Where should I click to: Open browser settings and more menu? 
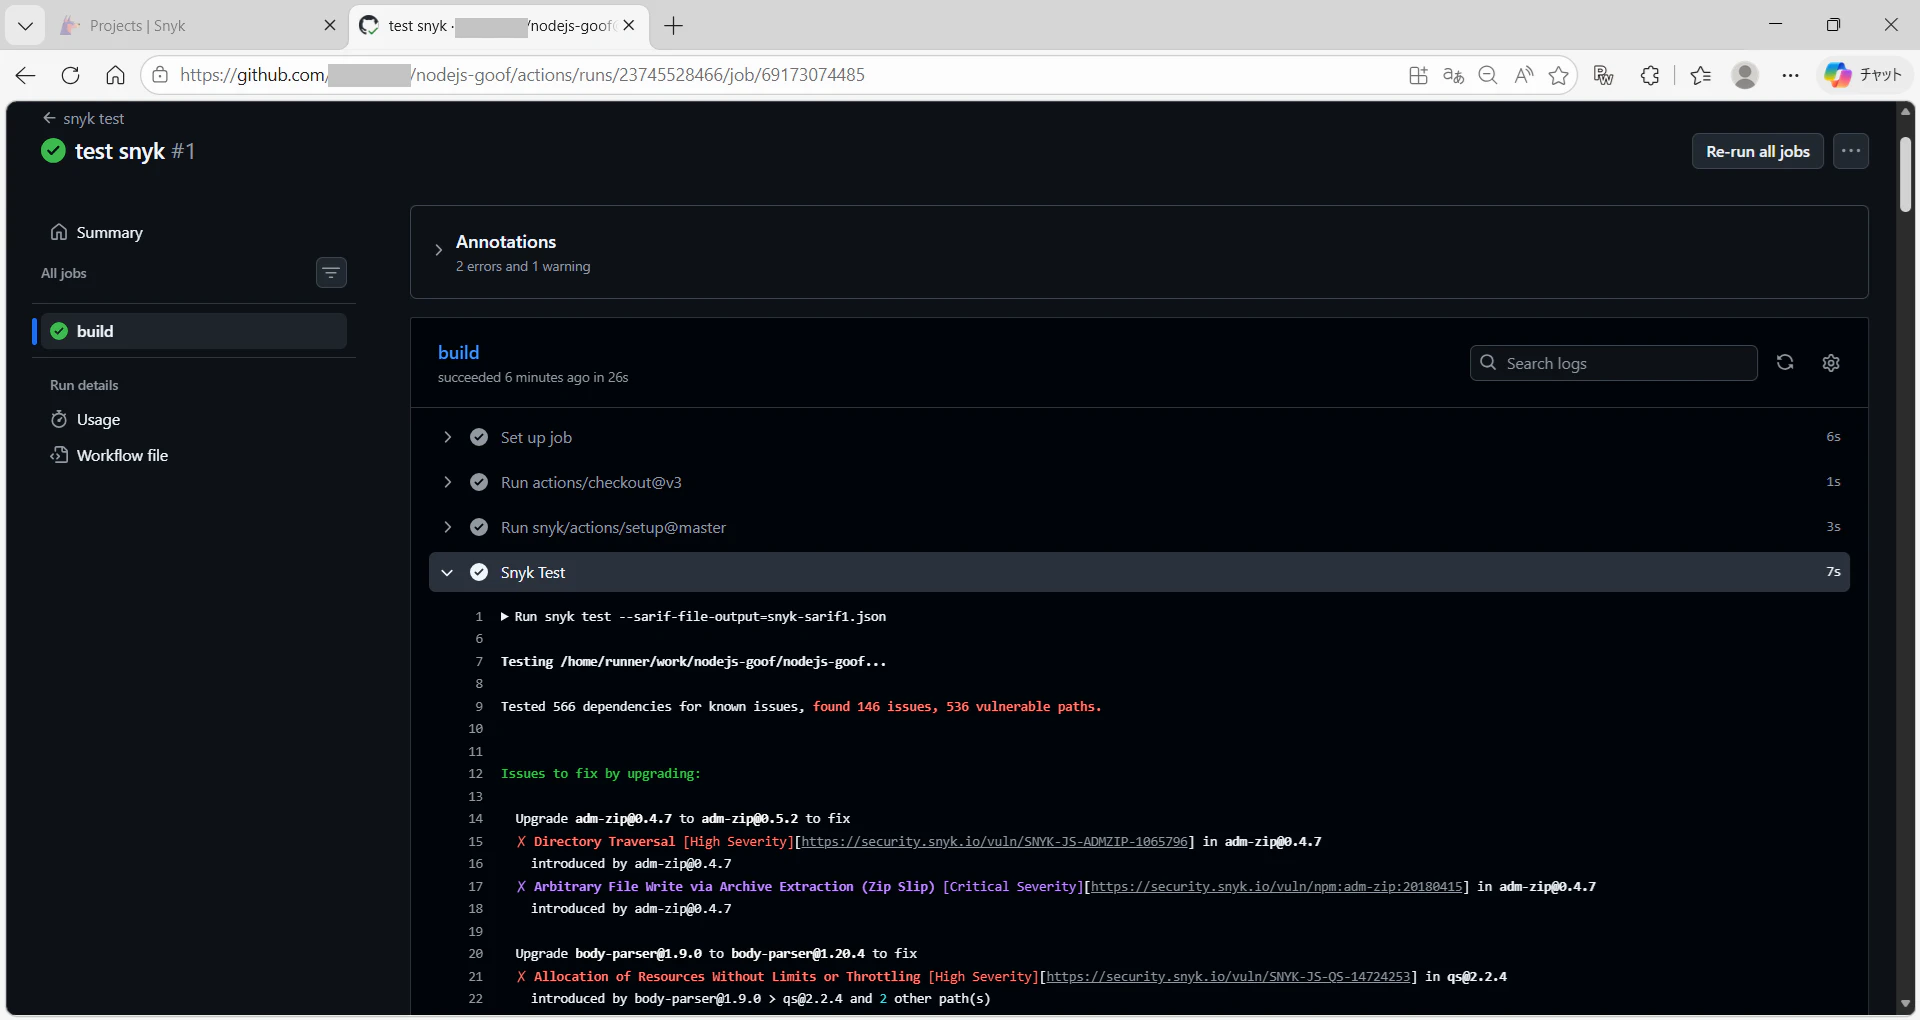click(x=1790, y=75)
